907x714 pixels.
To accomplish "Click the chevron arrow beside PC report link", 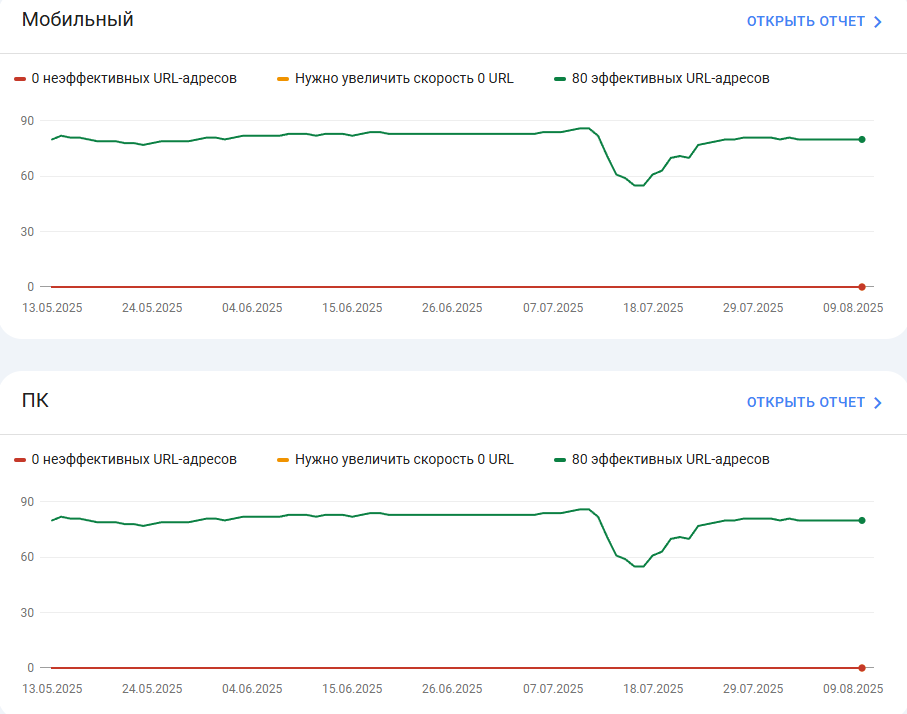I will point(877,403).
